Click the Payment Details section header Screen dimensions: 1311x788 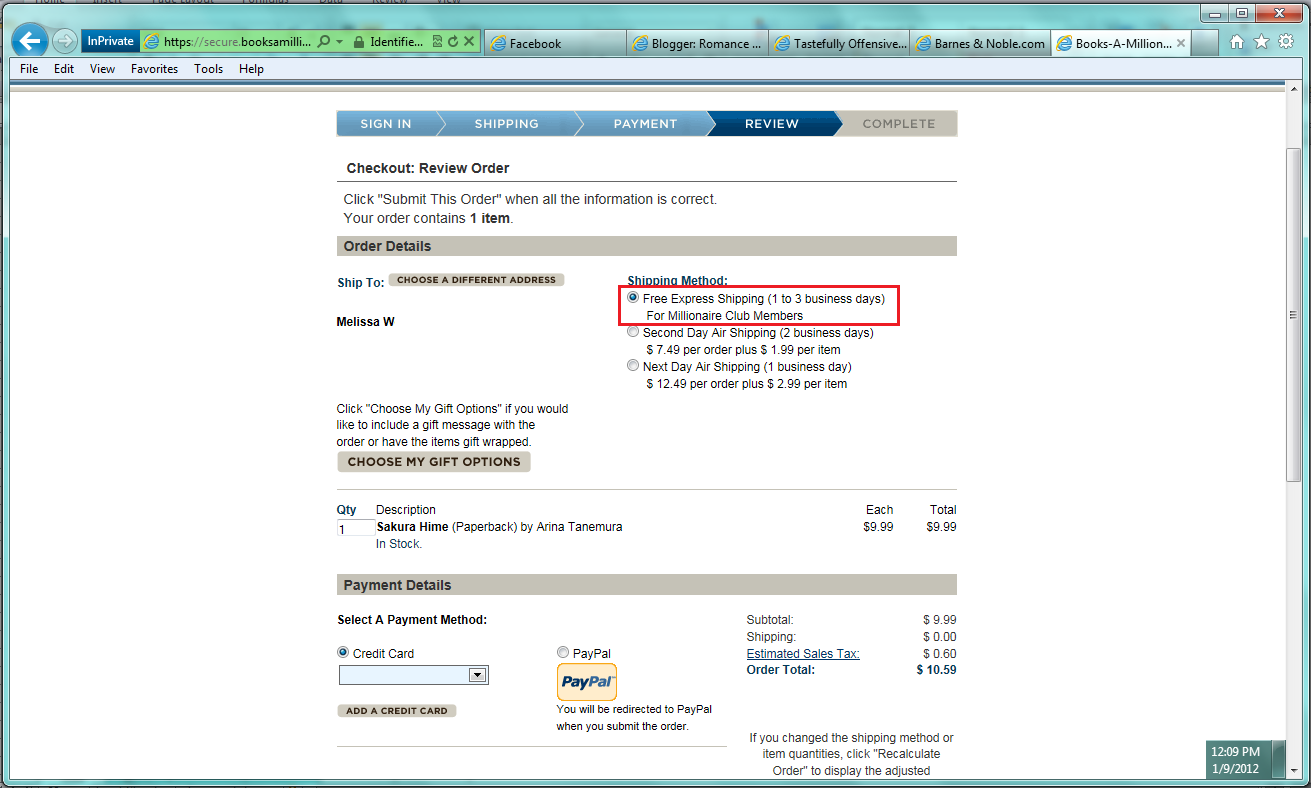pos(647,585)
